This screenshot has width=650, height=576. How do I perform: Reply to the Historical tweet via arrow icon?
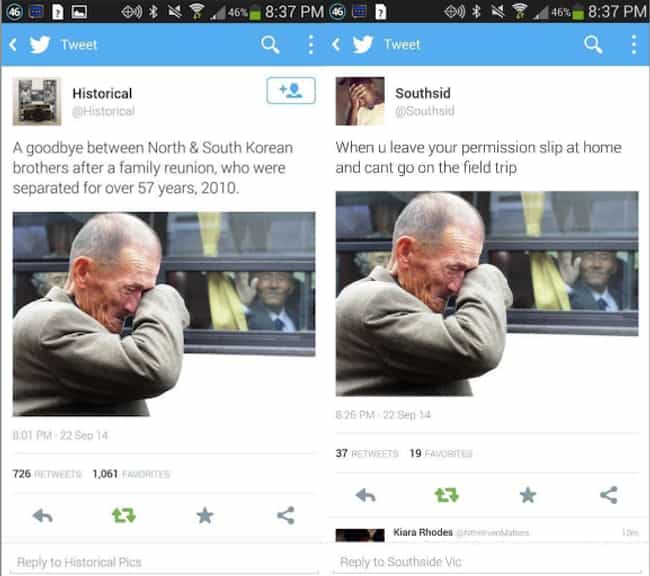point(42,516)
